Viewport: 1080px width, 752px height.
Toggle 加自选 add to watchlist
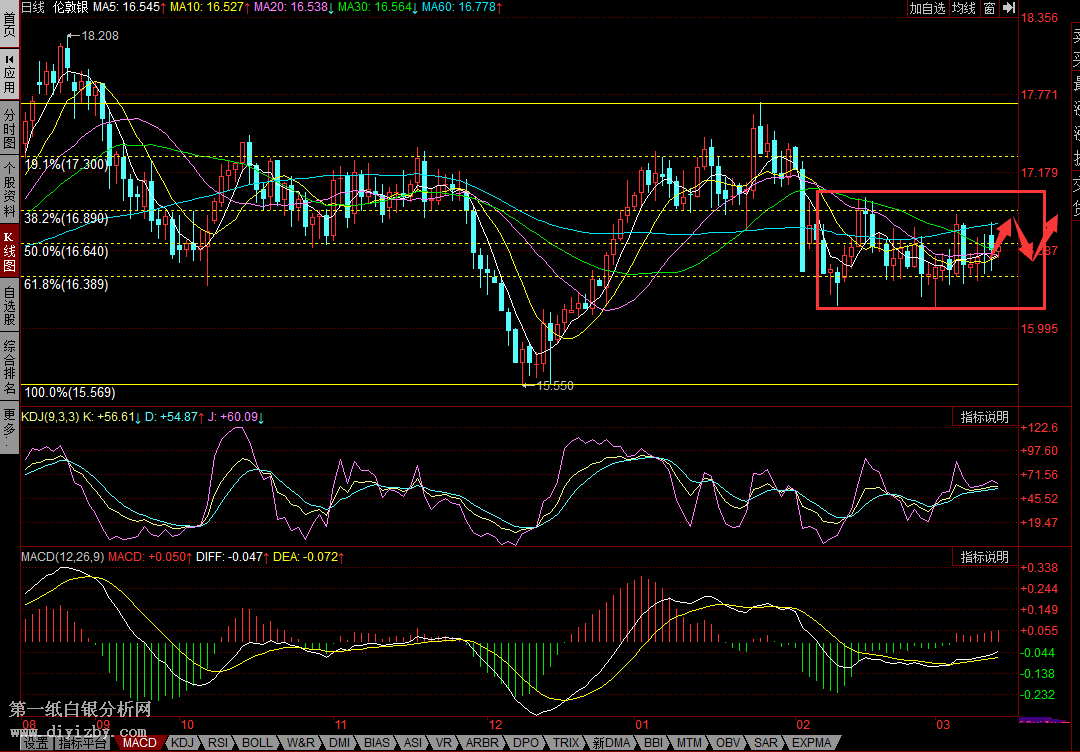click(x=927, y=8)
